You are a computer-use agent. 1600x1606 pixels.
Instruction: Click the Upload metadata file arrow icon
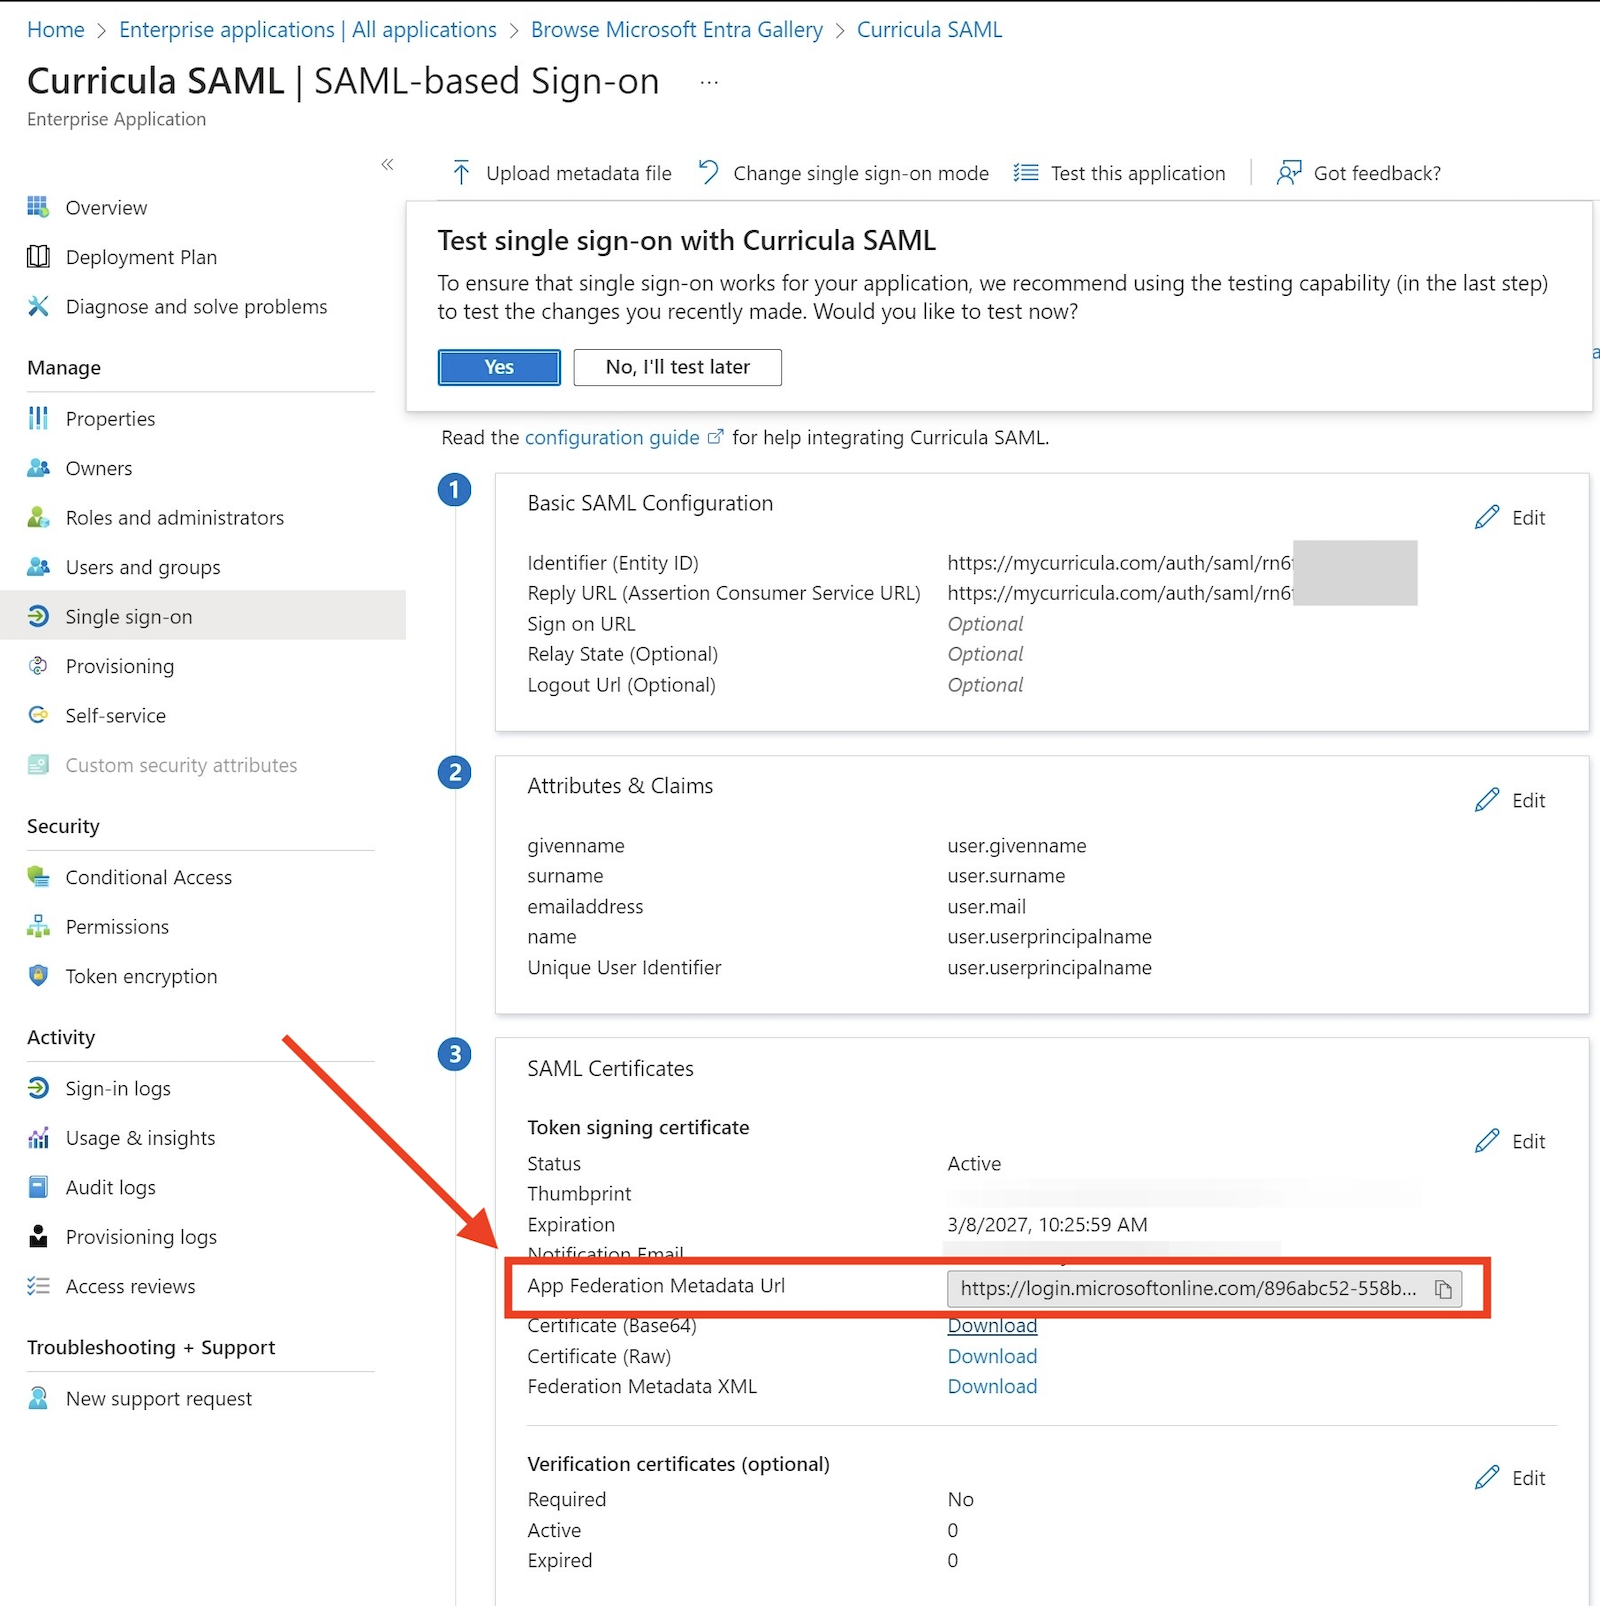tap(461, 173)
